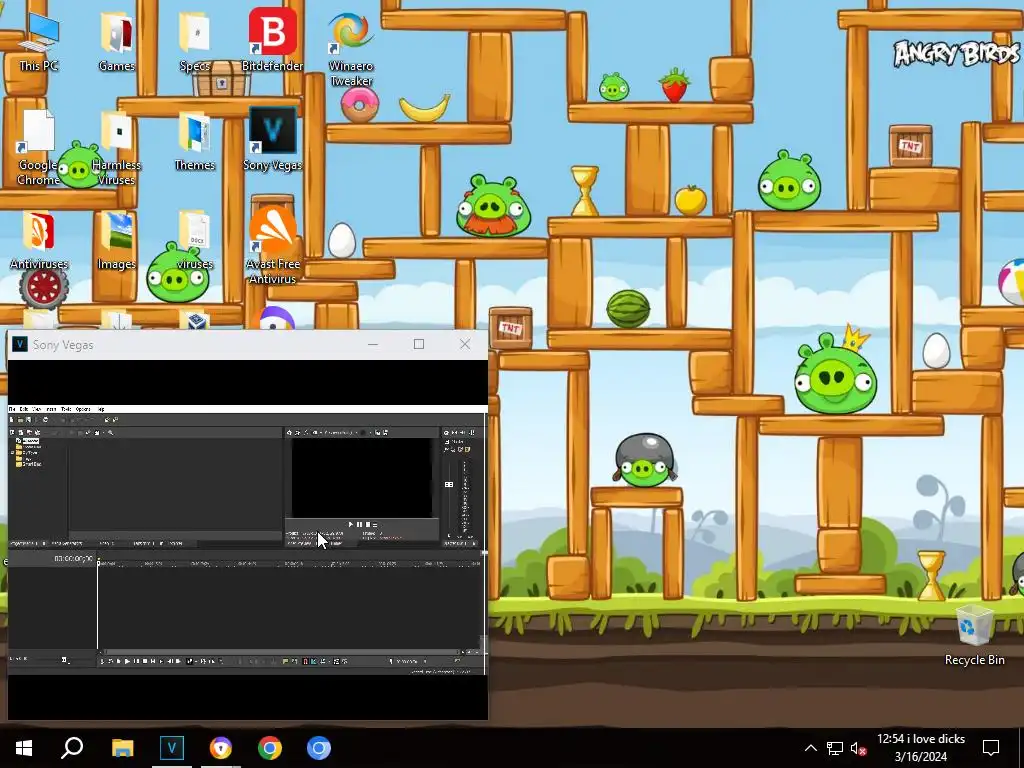Open the Harmless Viruses folder
This screenshot has height=768, width=1024.
pos(116,148)
